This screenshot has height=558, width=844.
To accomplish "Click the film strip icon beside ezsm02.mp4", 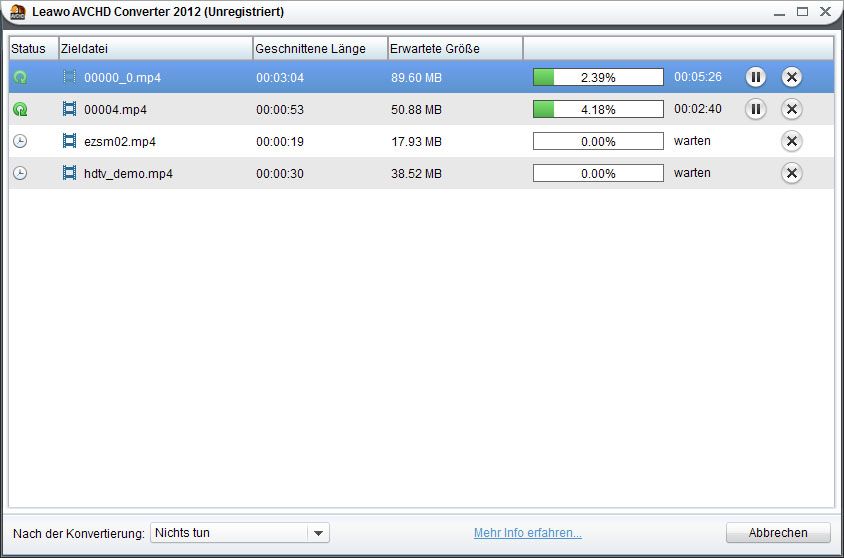I will pyautogui.click(x=69, y=141).
